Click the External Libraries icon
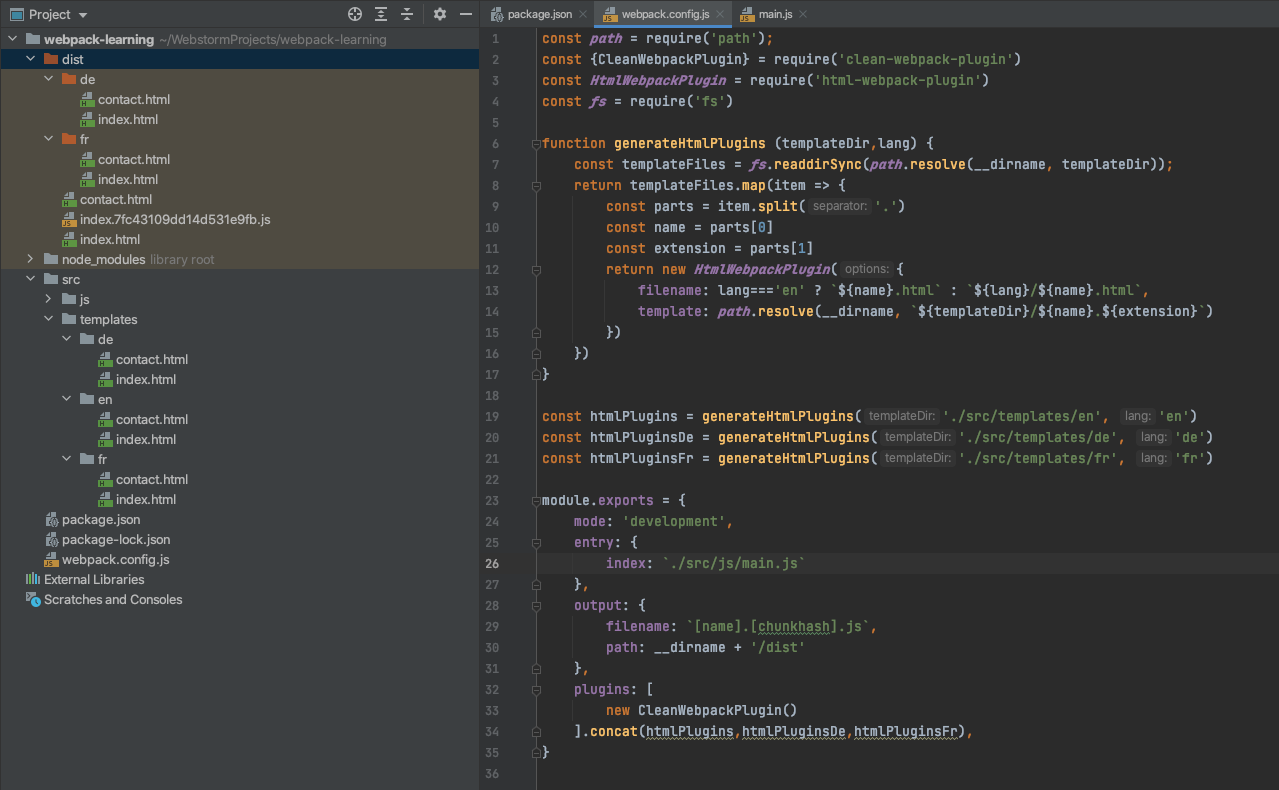 pos(33,580)
